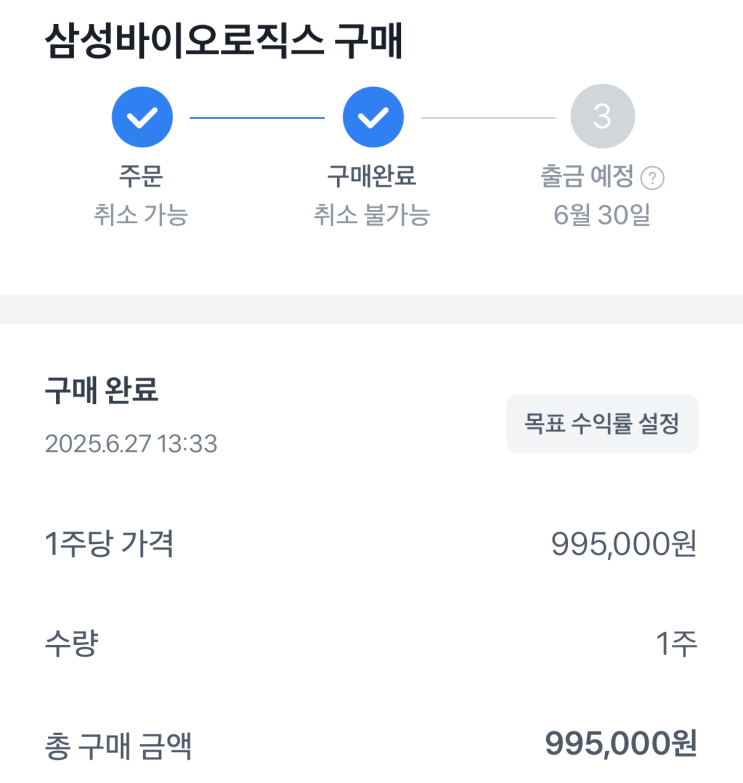Screen dimensions: 743x783
Task: Tap the 수량 row label
Action: tap(71, 644)
